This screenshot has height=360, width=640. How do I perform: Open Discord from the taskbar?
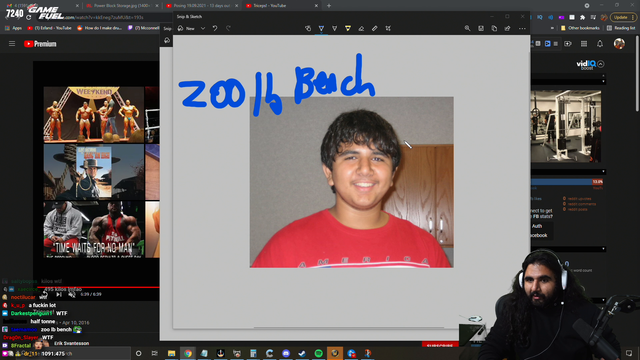286,353
